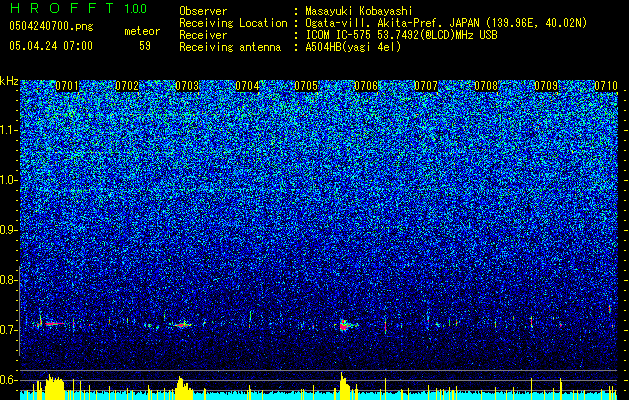The image size is (629, 400).
Task: Click the 0.9 kHz axis label
Action: tap(8, 230)
